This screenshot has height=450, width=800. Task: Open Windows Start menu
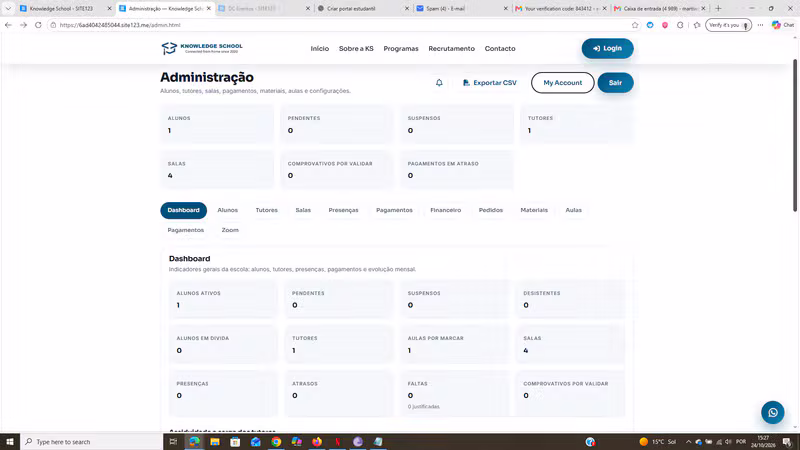click(10, 442)
